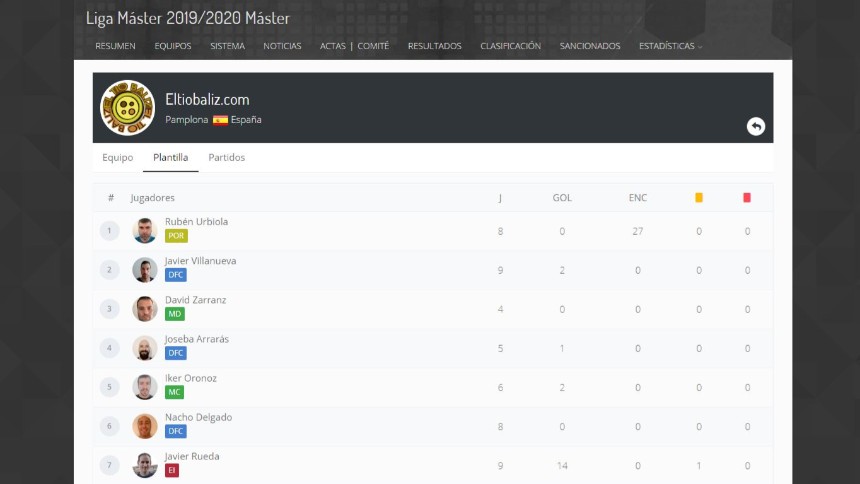
Task: Go to the SANCIONADOS page
Action: tap(590, 46)
